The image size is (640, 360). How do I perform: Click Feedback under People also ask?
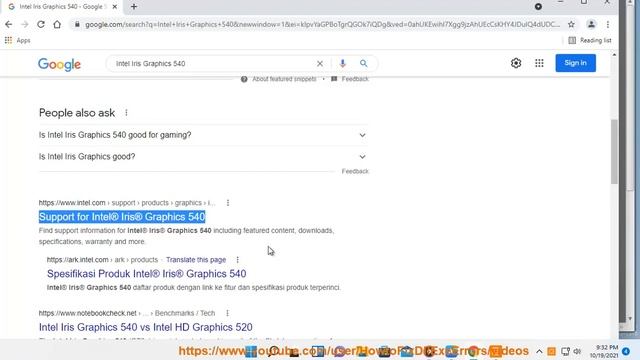[355, 171]
